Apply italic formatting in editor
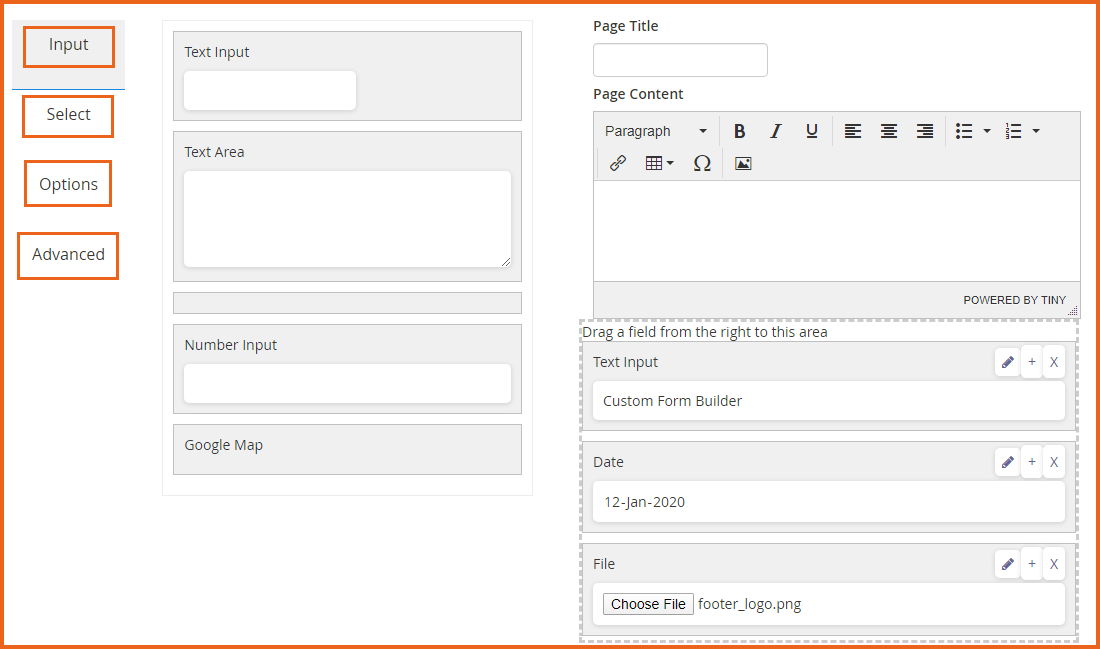1100x649 pixels. coord(775,131)
